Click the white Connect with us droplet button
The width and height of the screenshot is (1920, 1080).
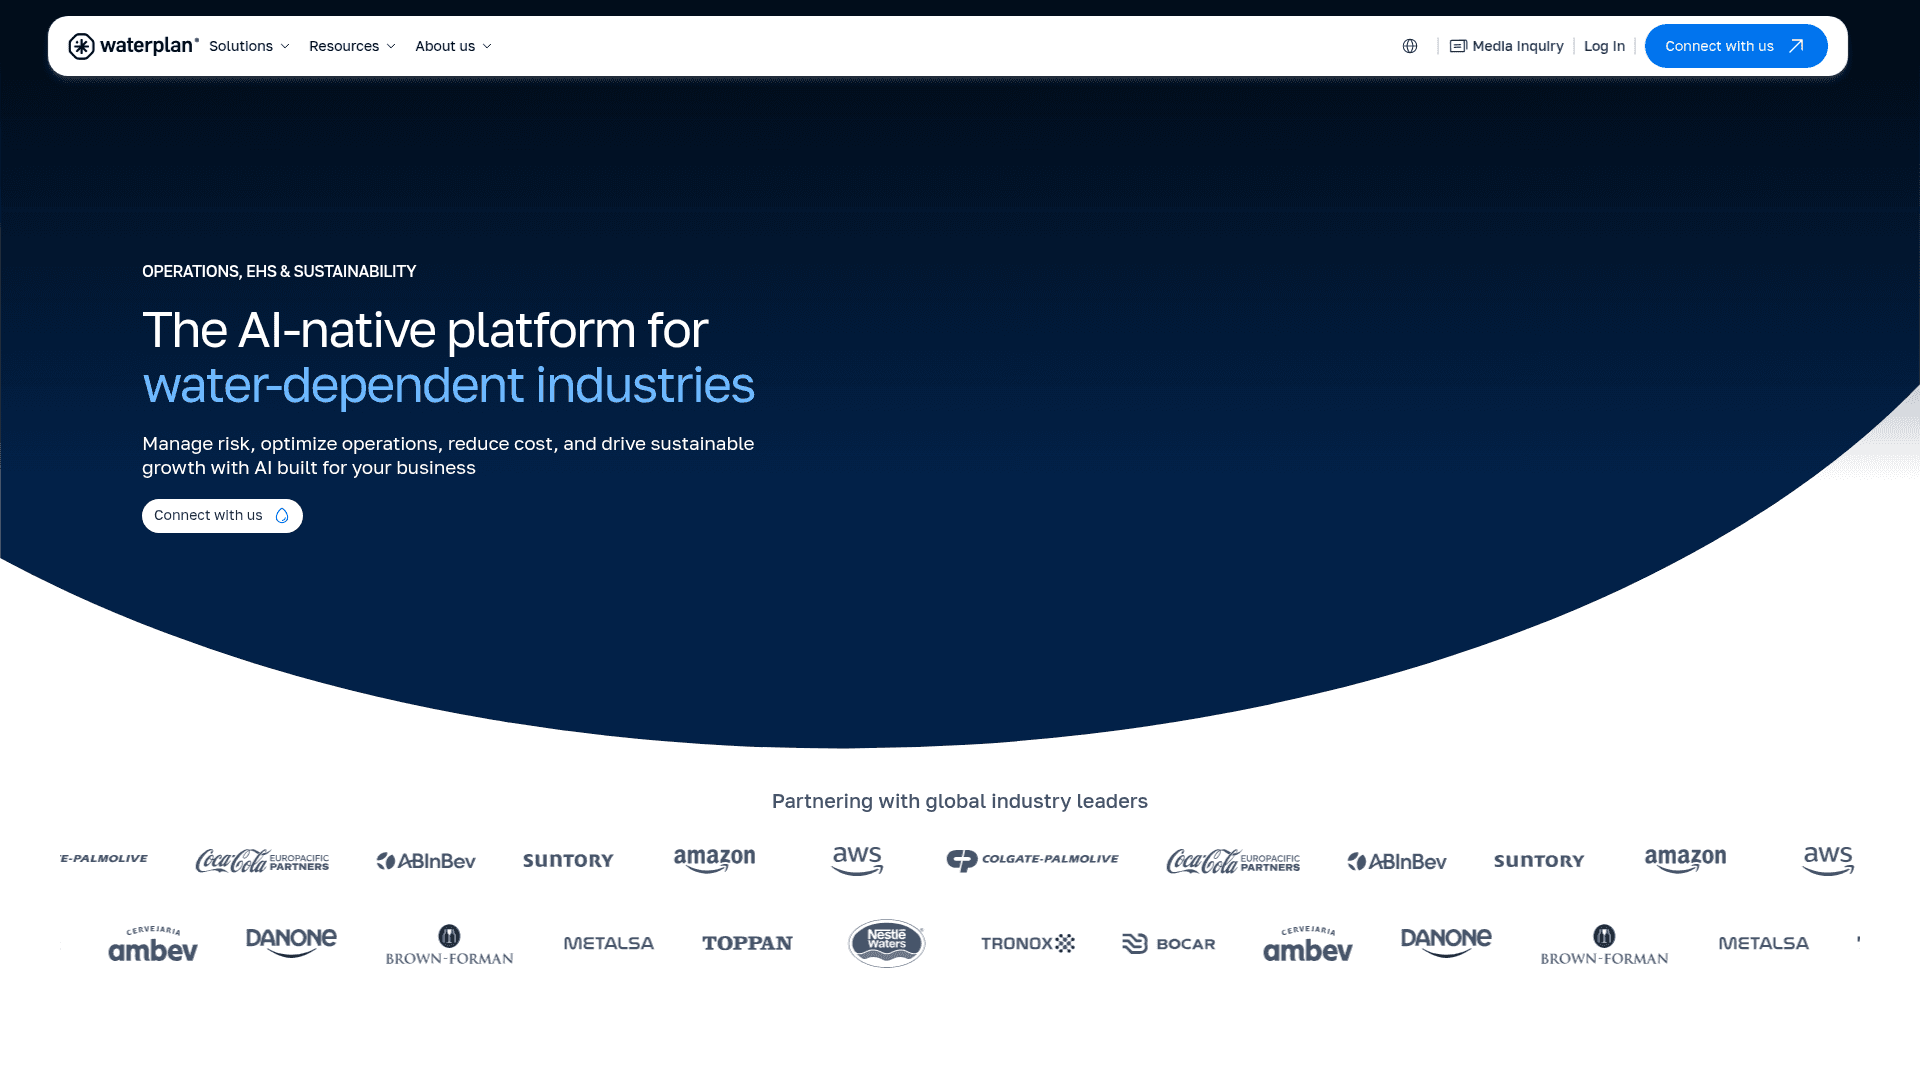click(222, 516)
